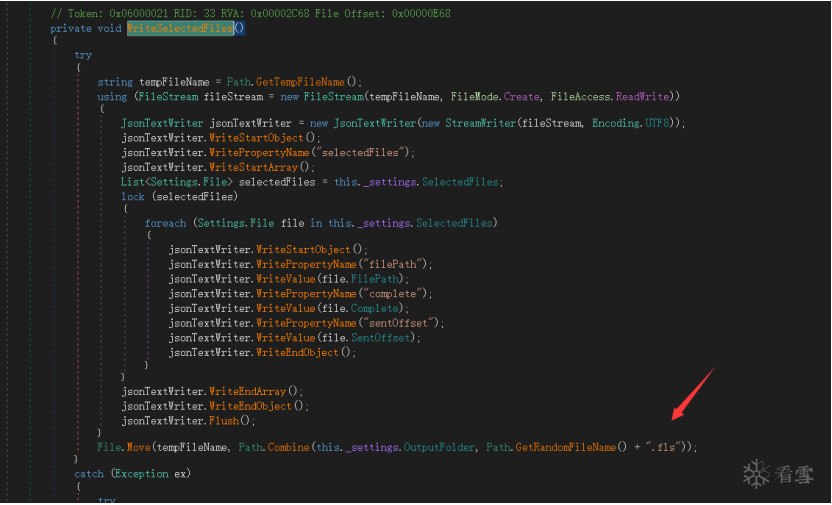
Task: Click the 'foreach' keyword
Action: point(166,223)
